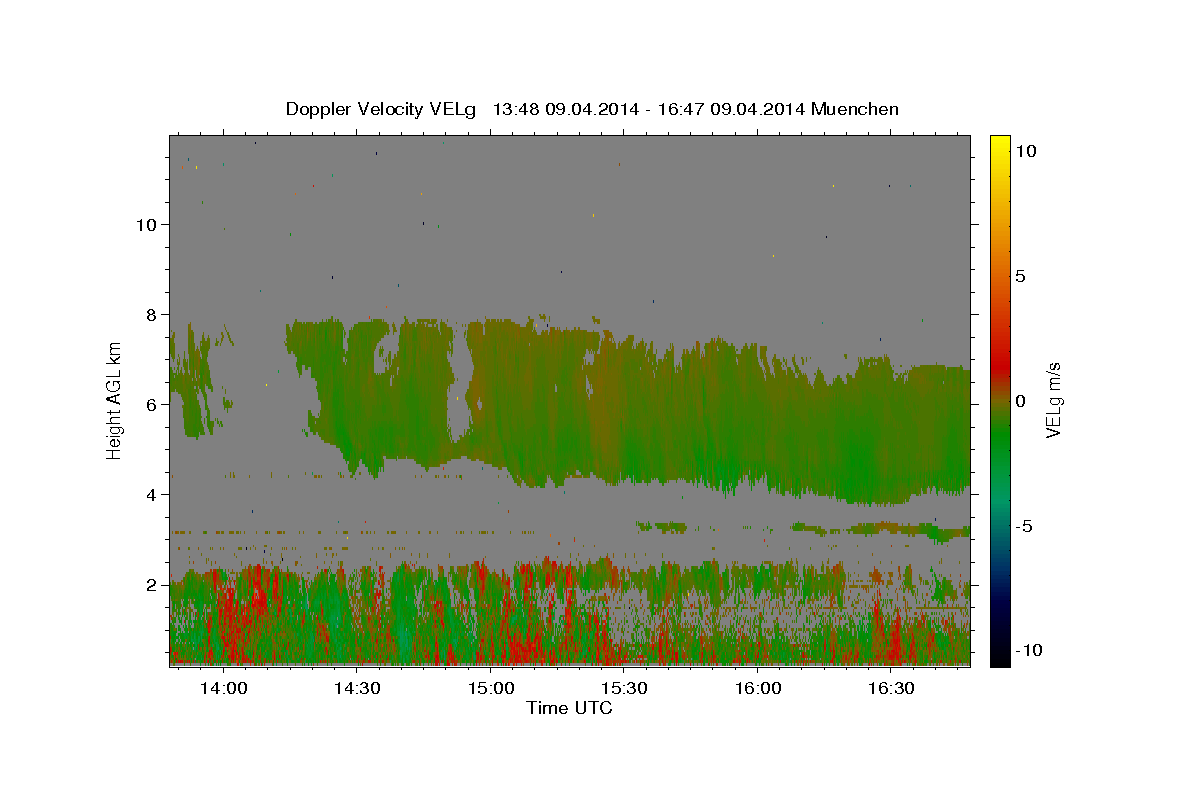Image resolution: width=1200 pixels, height=800 pixels.
Task: Click the colorbar tick label 5
Action: 1020,276
